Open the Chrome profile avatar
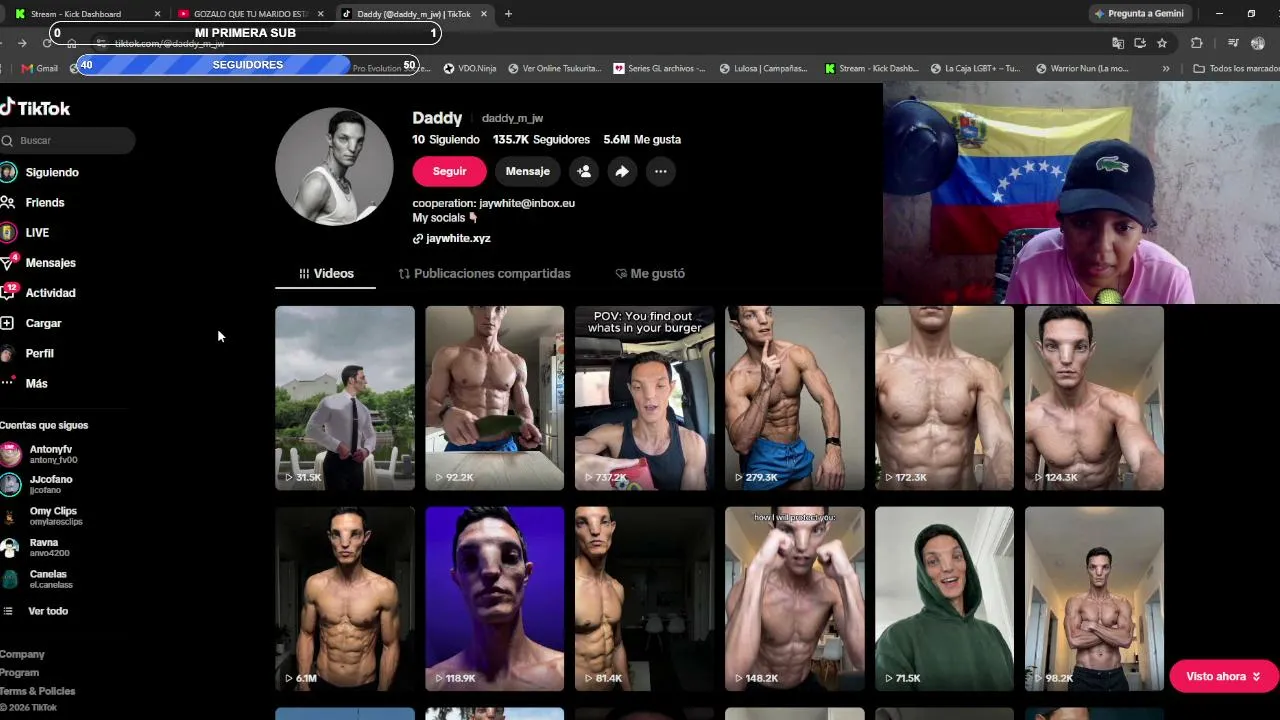 1258,43
